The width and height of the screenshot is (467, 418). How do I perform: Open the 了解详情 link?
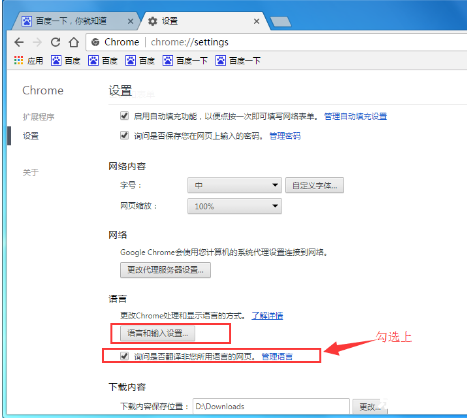coord(267,315)
